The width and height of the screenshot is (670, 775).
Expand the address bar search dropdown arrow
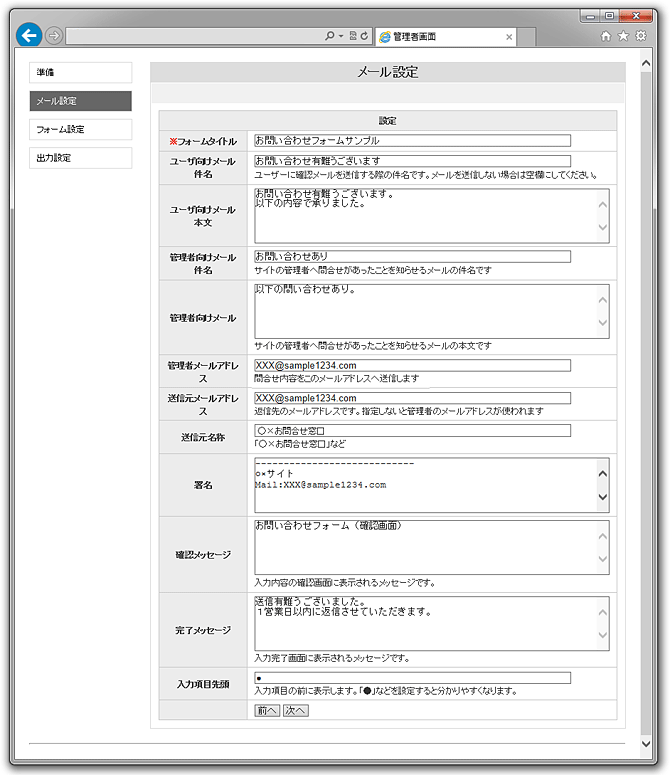(340, 36)
